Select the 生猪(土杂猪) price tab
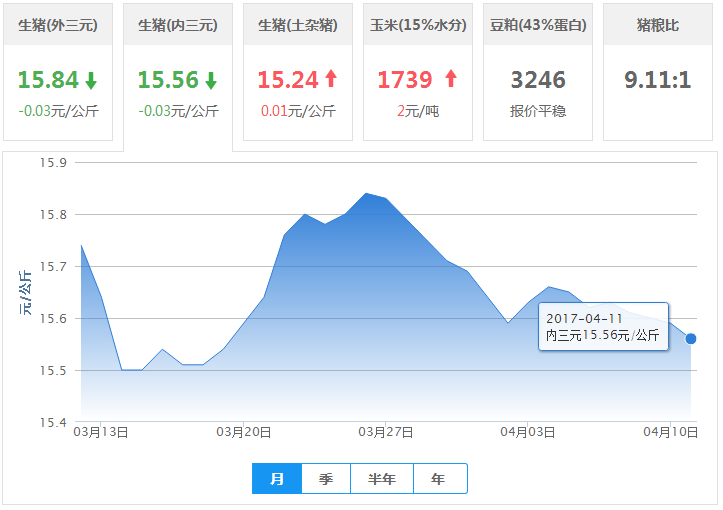 pyautogui.click(x=298, y=71)
